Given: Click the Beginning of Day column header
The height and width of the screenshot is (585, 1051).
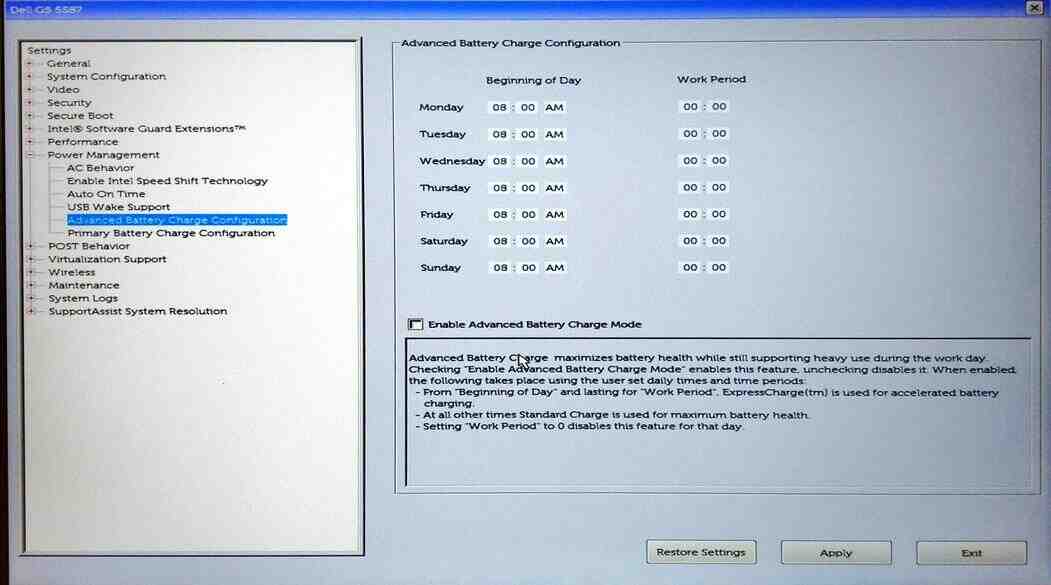Looking at the screenshot, I should click(534, 80).
